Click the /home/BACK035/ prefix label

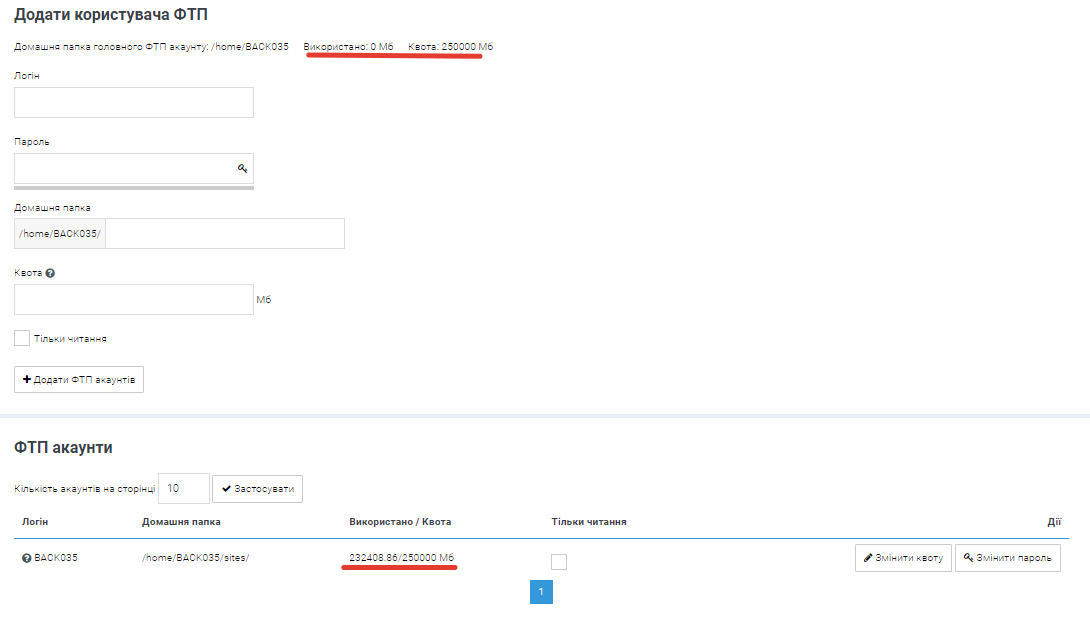(x=60, y=234)
